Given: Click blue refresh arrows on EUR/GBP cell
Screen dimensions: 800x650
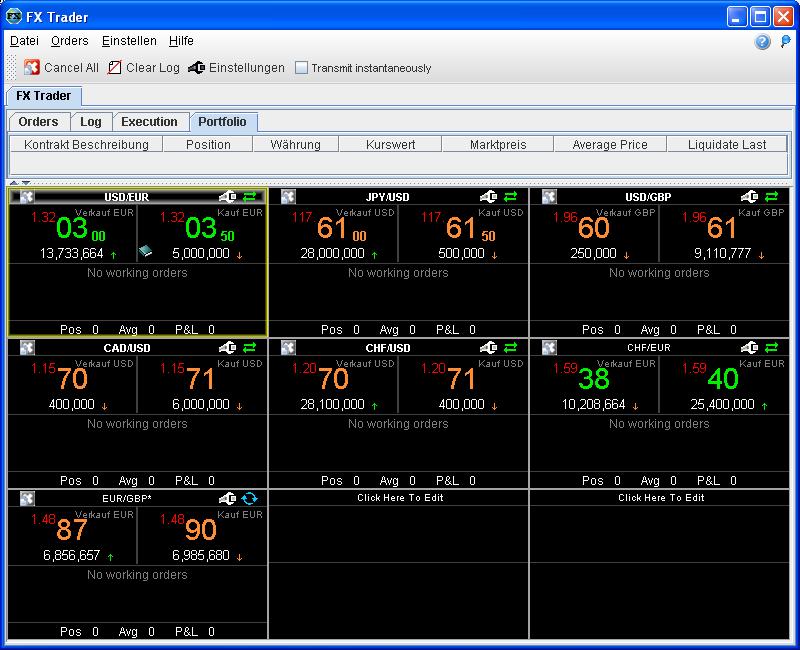Looking at the screenshot, I should click(249, 498).
